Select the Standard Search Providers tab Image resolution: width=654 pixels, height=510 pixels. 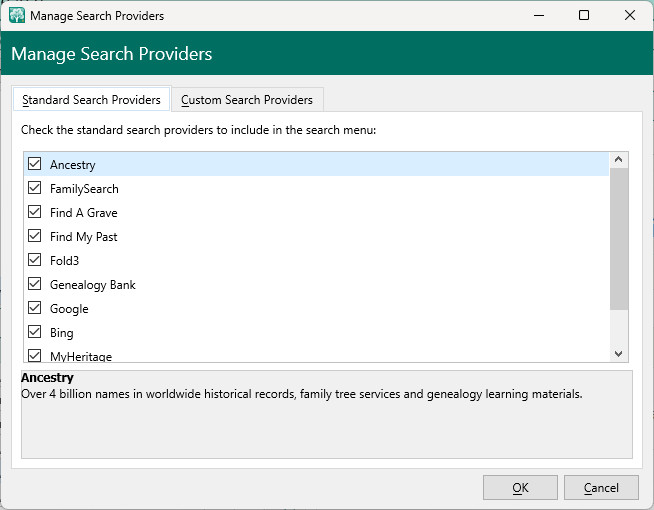tap(91, 100)
